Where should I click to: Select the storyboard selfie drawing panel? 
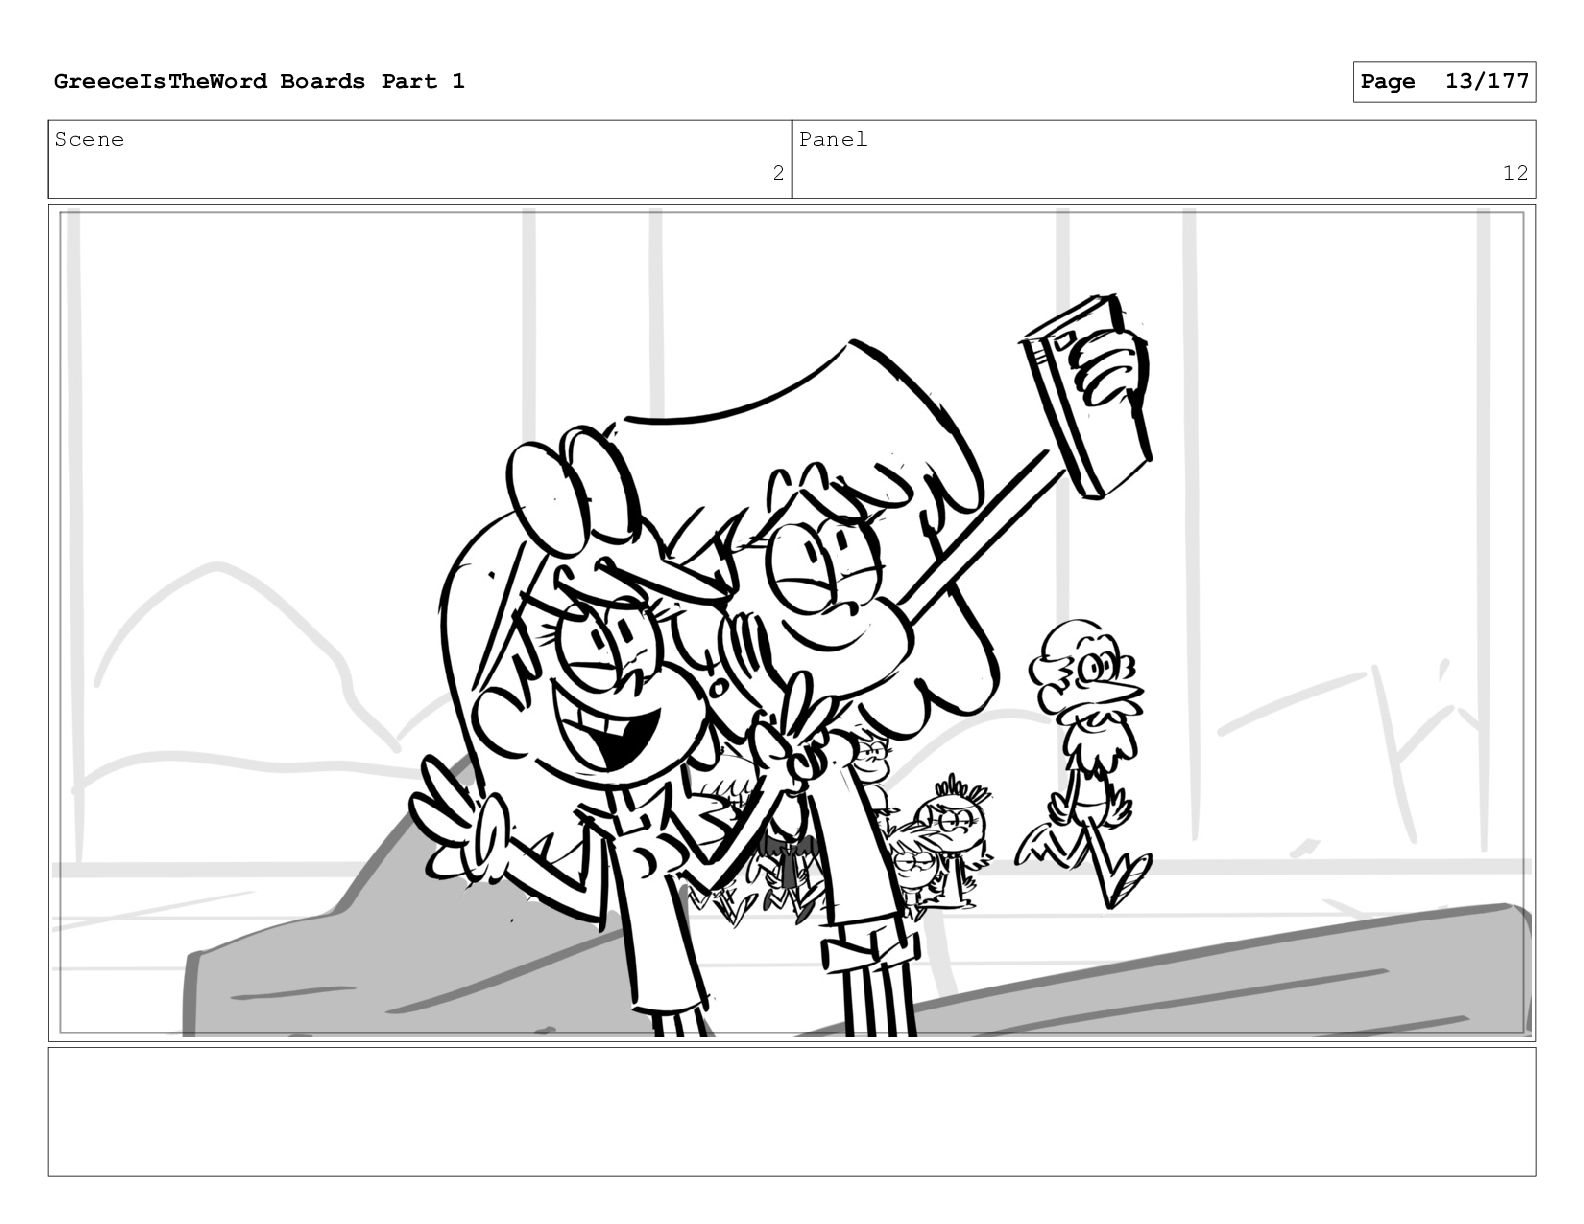(x=792, y=622)
